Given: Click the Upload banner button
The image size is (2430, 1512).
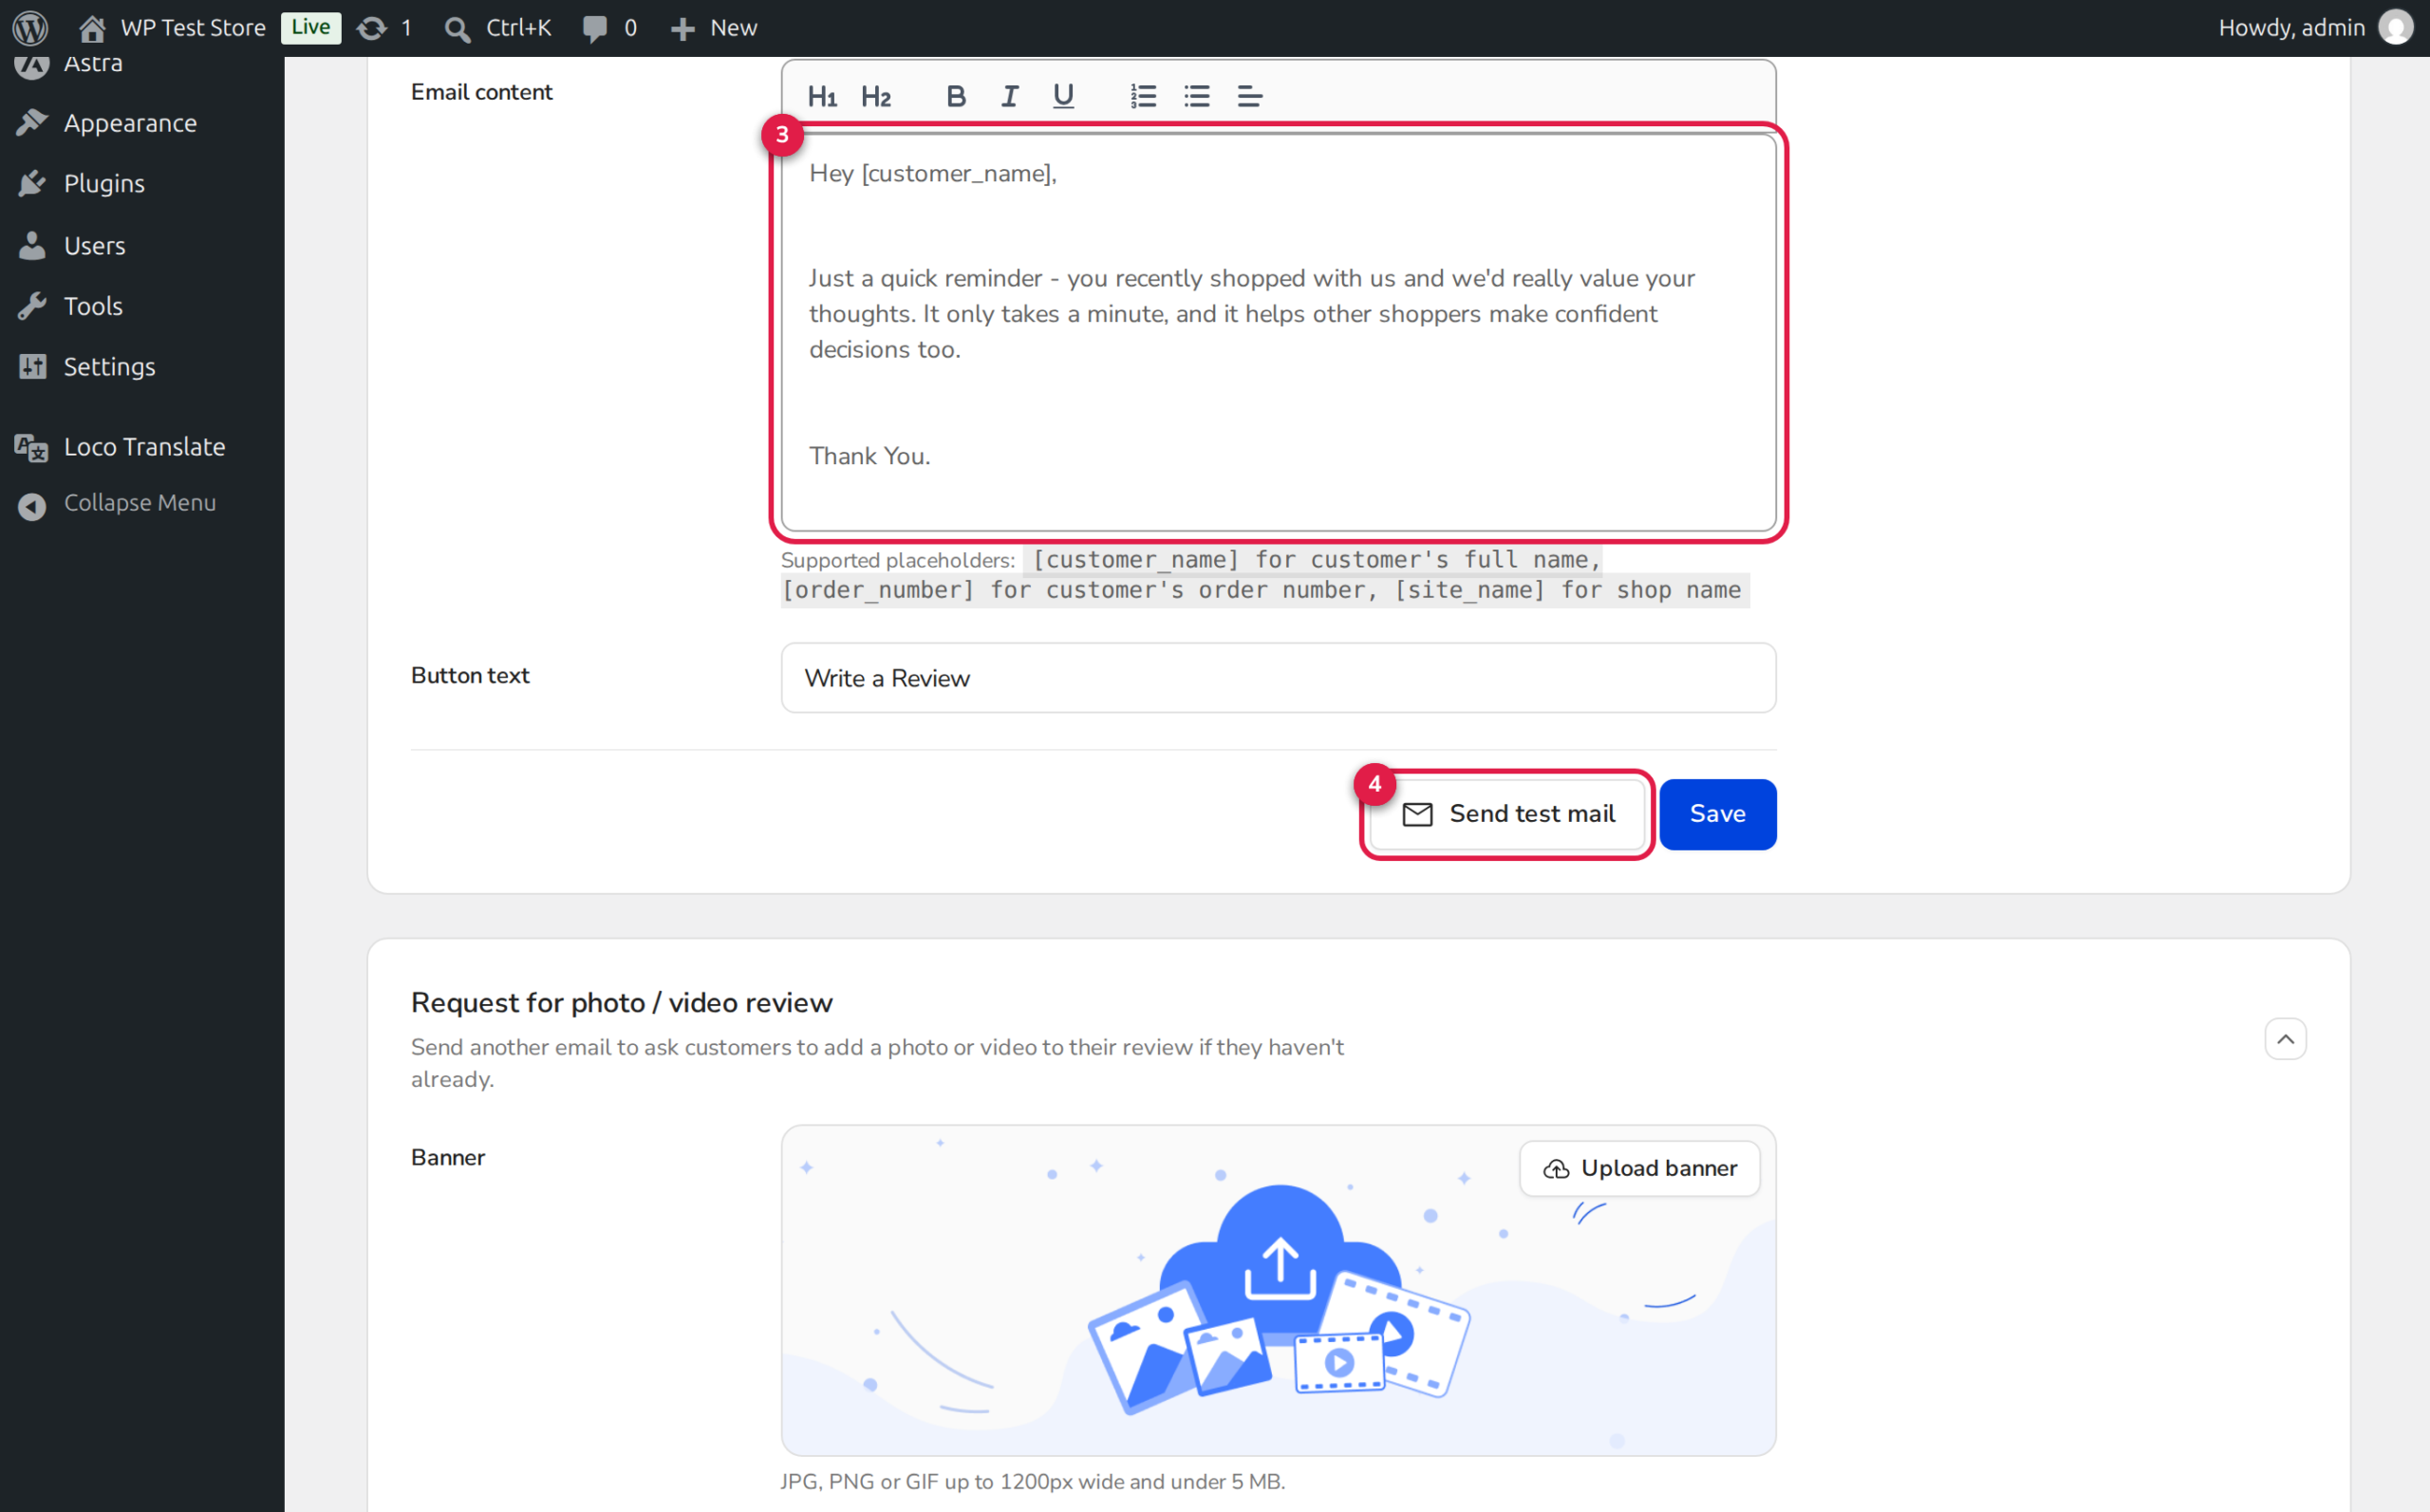Looking at the screenshot, I should (1639, 1168).
